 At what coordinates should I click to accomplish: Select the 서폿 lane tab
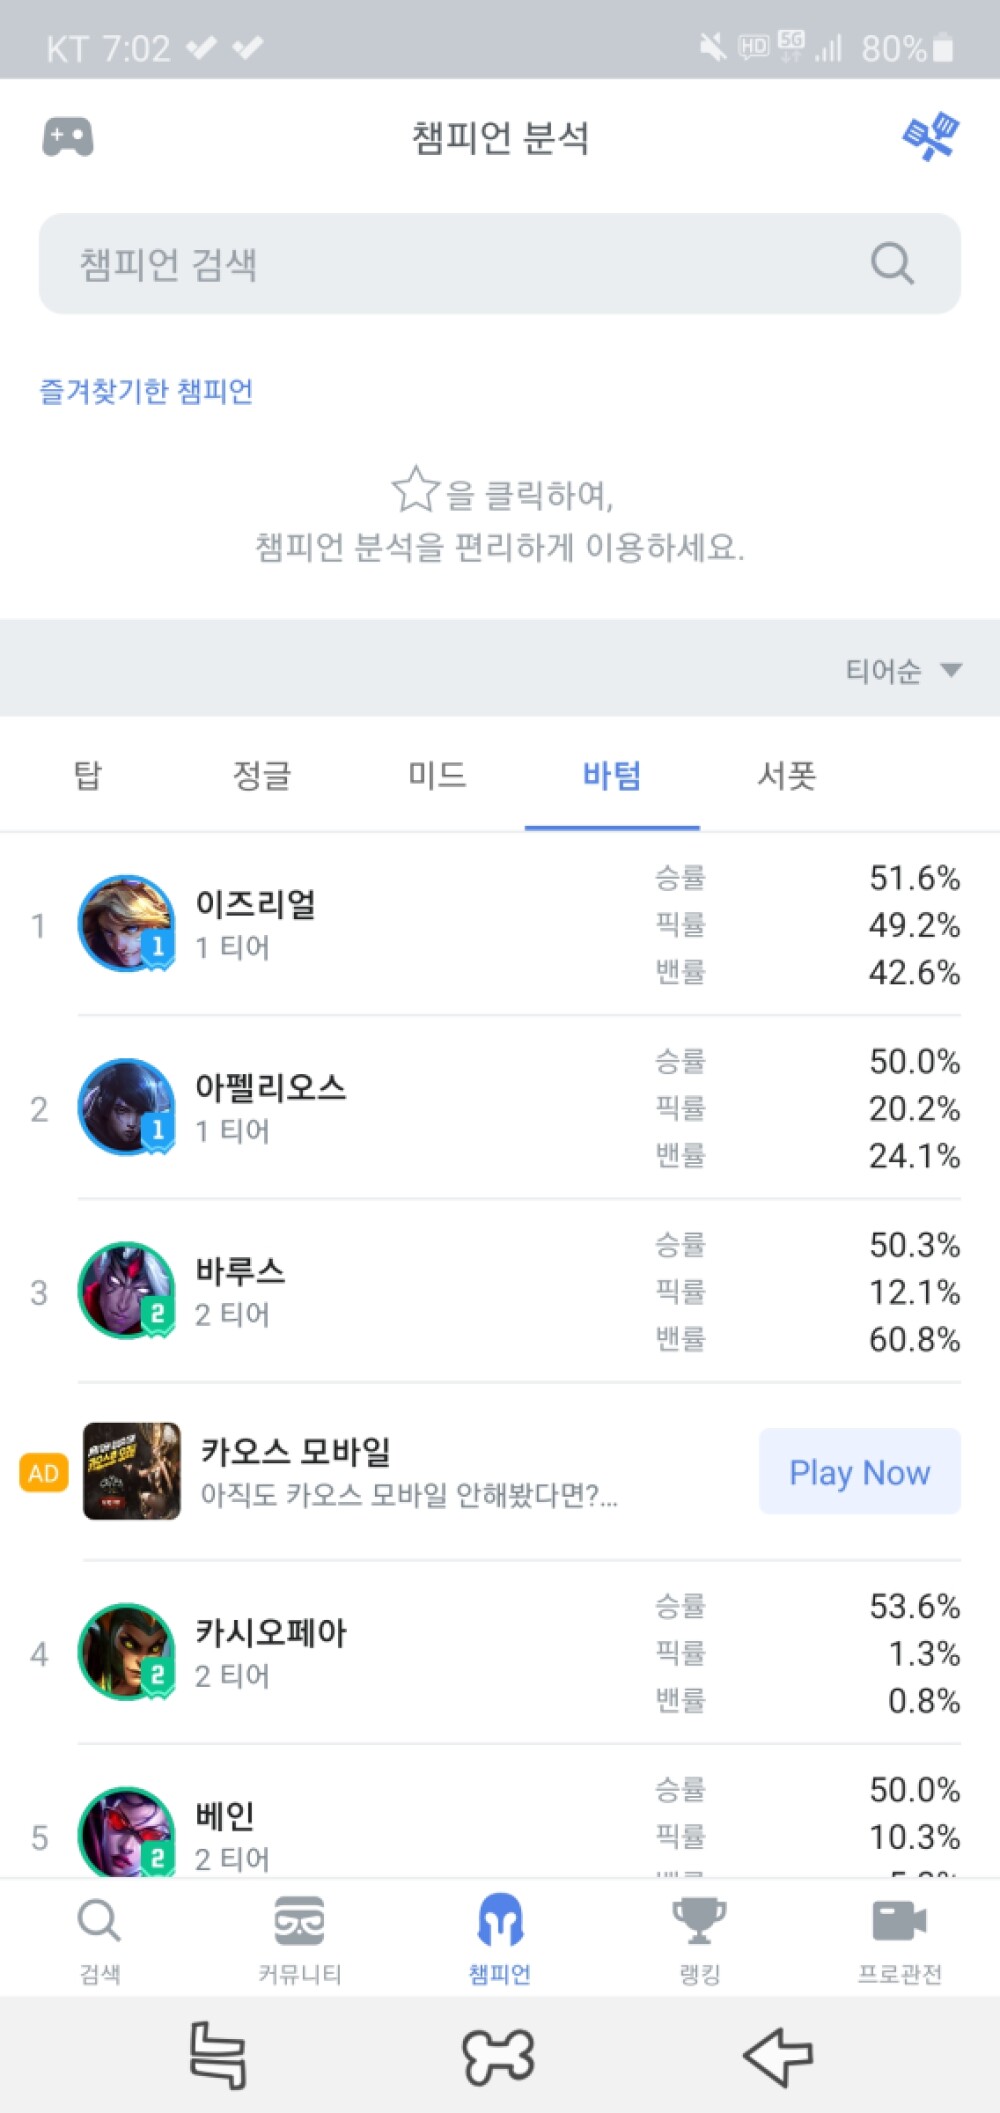[x=786, y=775]
